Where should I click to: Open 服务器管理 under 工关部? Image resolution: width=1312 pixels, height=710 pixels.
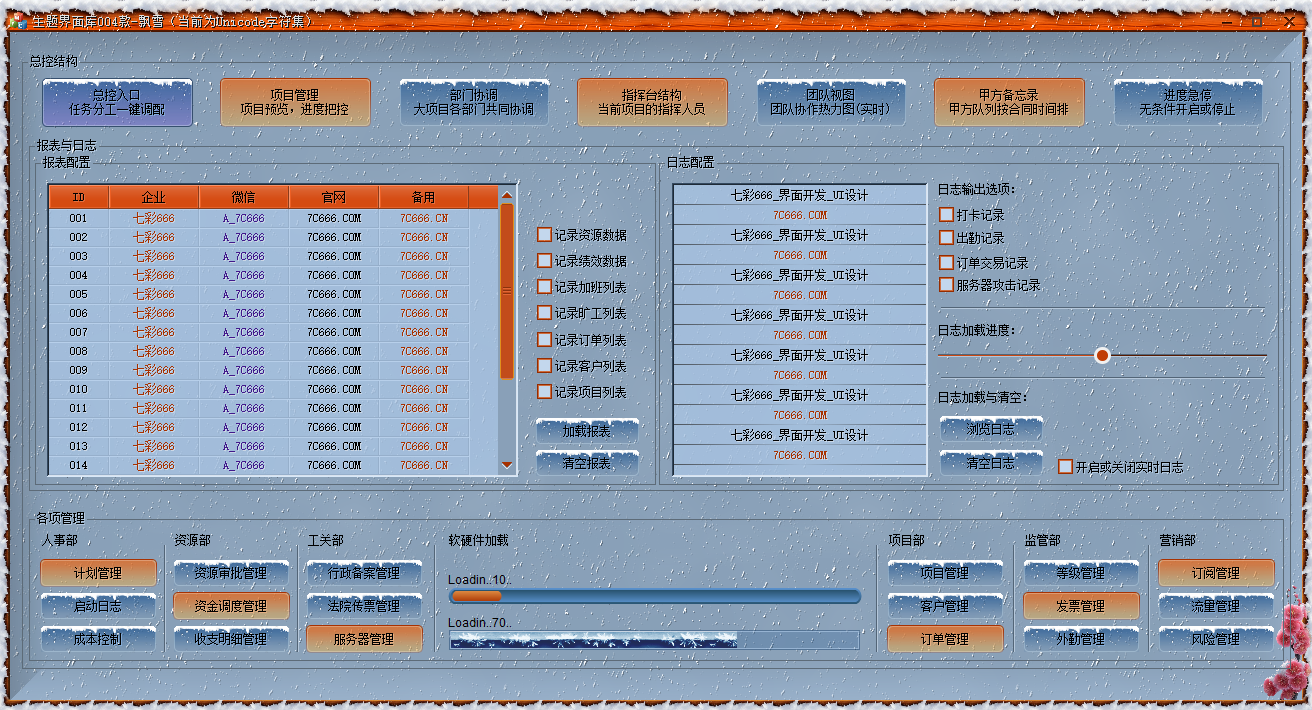click(364, 639)
